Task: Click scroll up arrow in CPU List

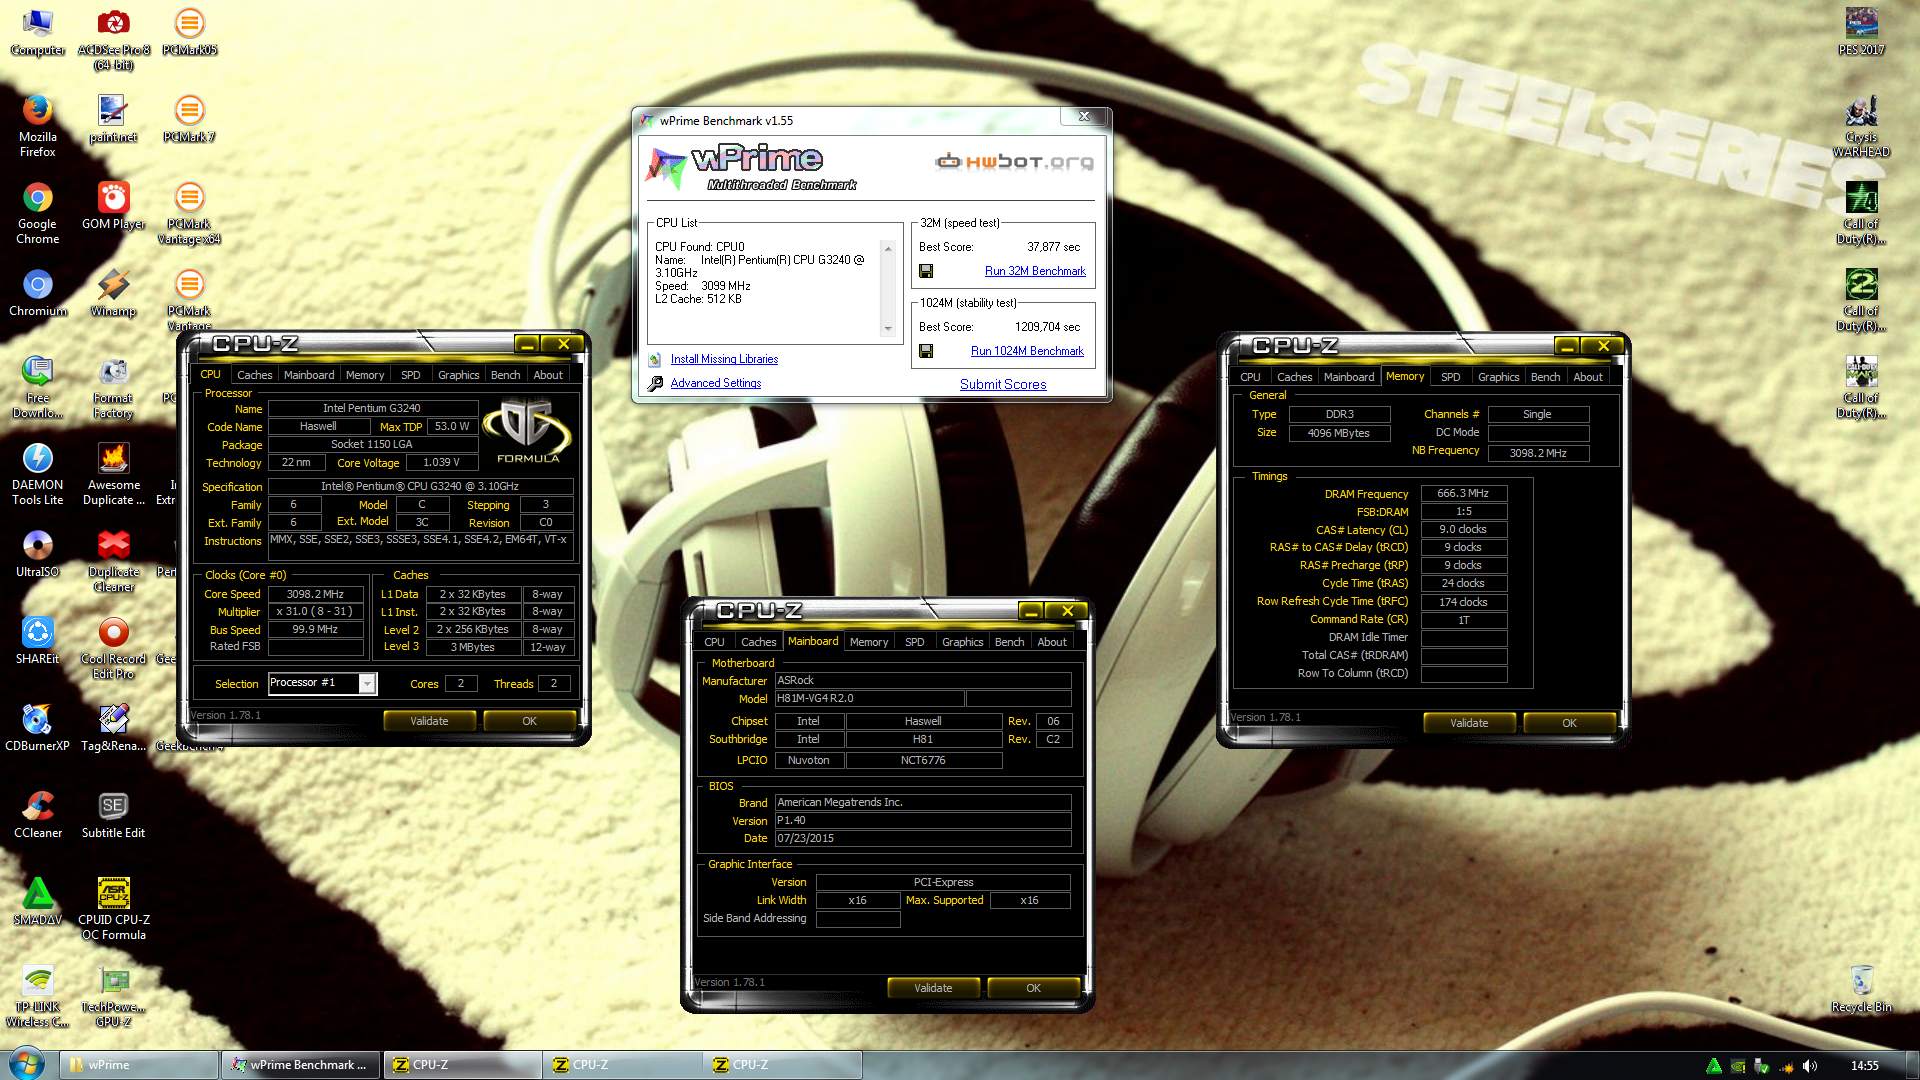Action: [887, 247]
